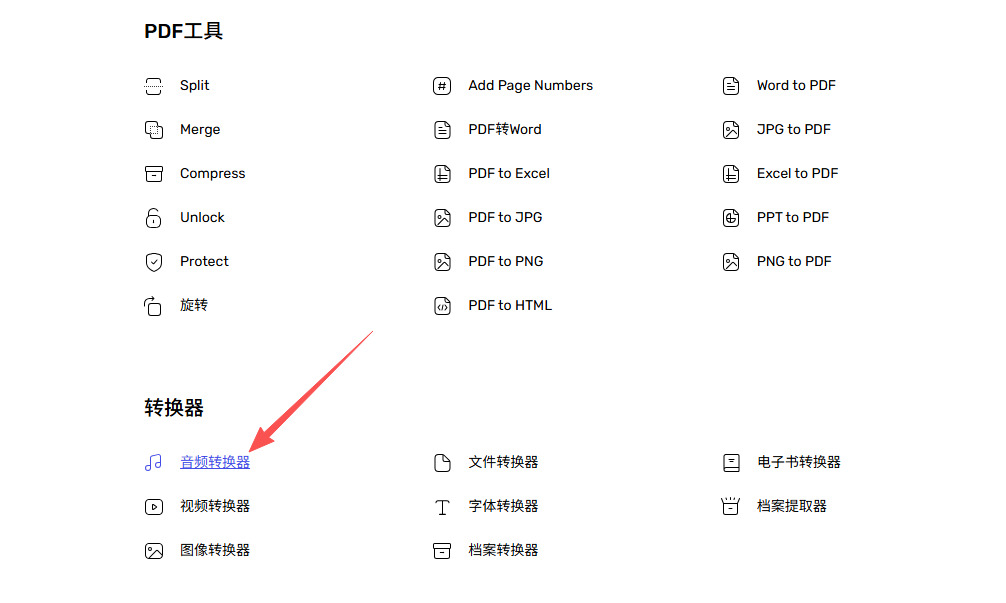Click the ebook converter book icon
This screenshot has height=603, width=1006.
(731, 463)
